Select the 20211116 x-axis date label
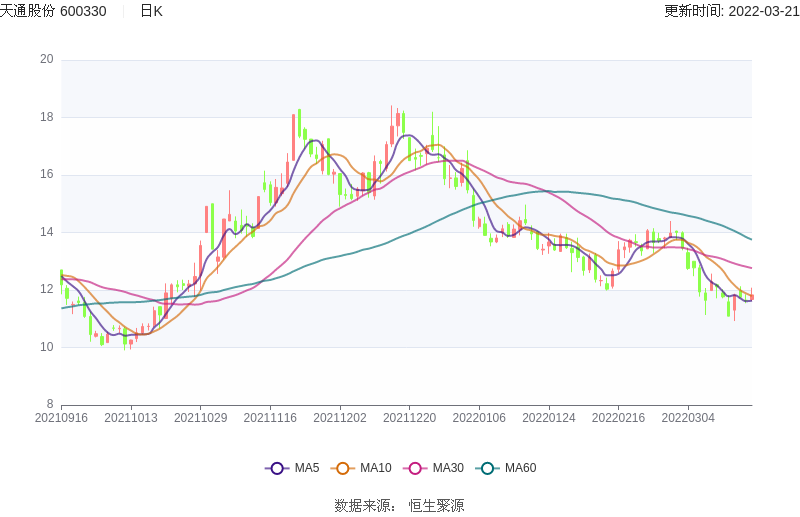The image size is (800, 517). [270, 418]
